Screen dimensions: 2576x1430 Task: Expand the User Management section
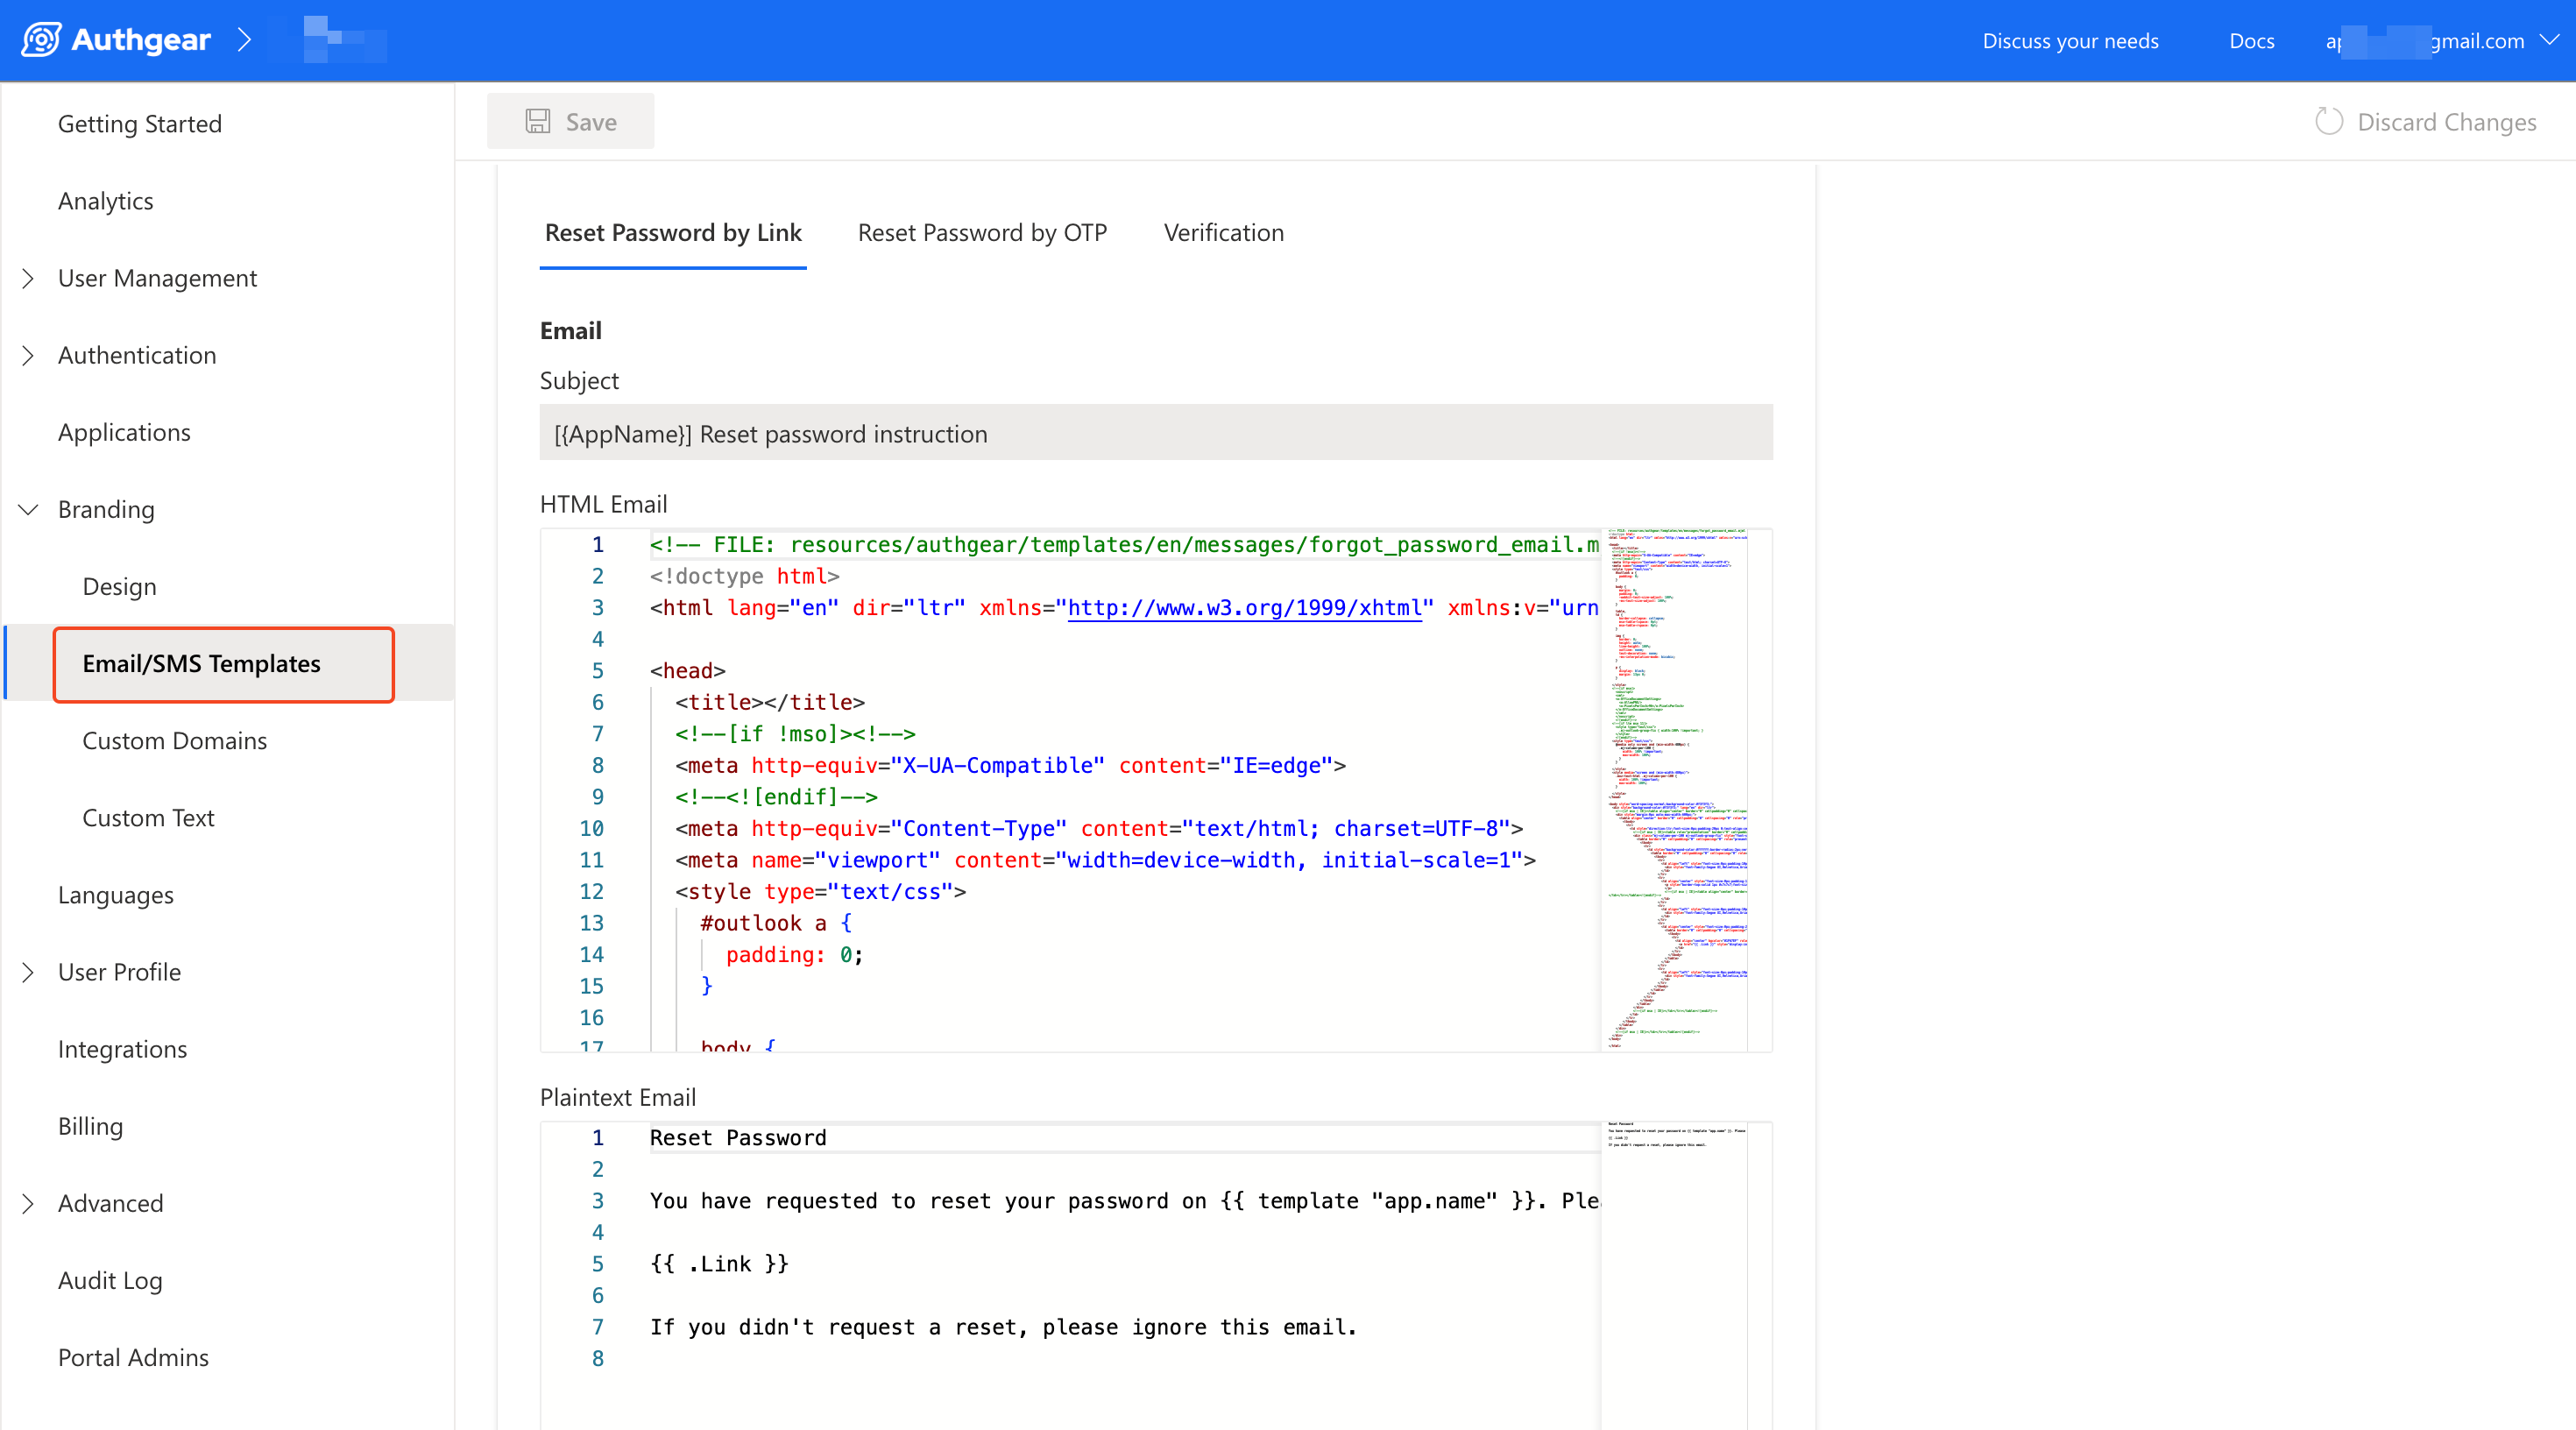[x=28, y=278]
